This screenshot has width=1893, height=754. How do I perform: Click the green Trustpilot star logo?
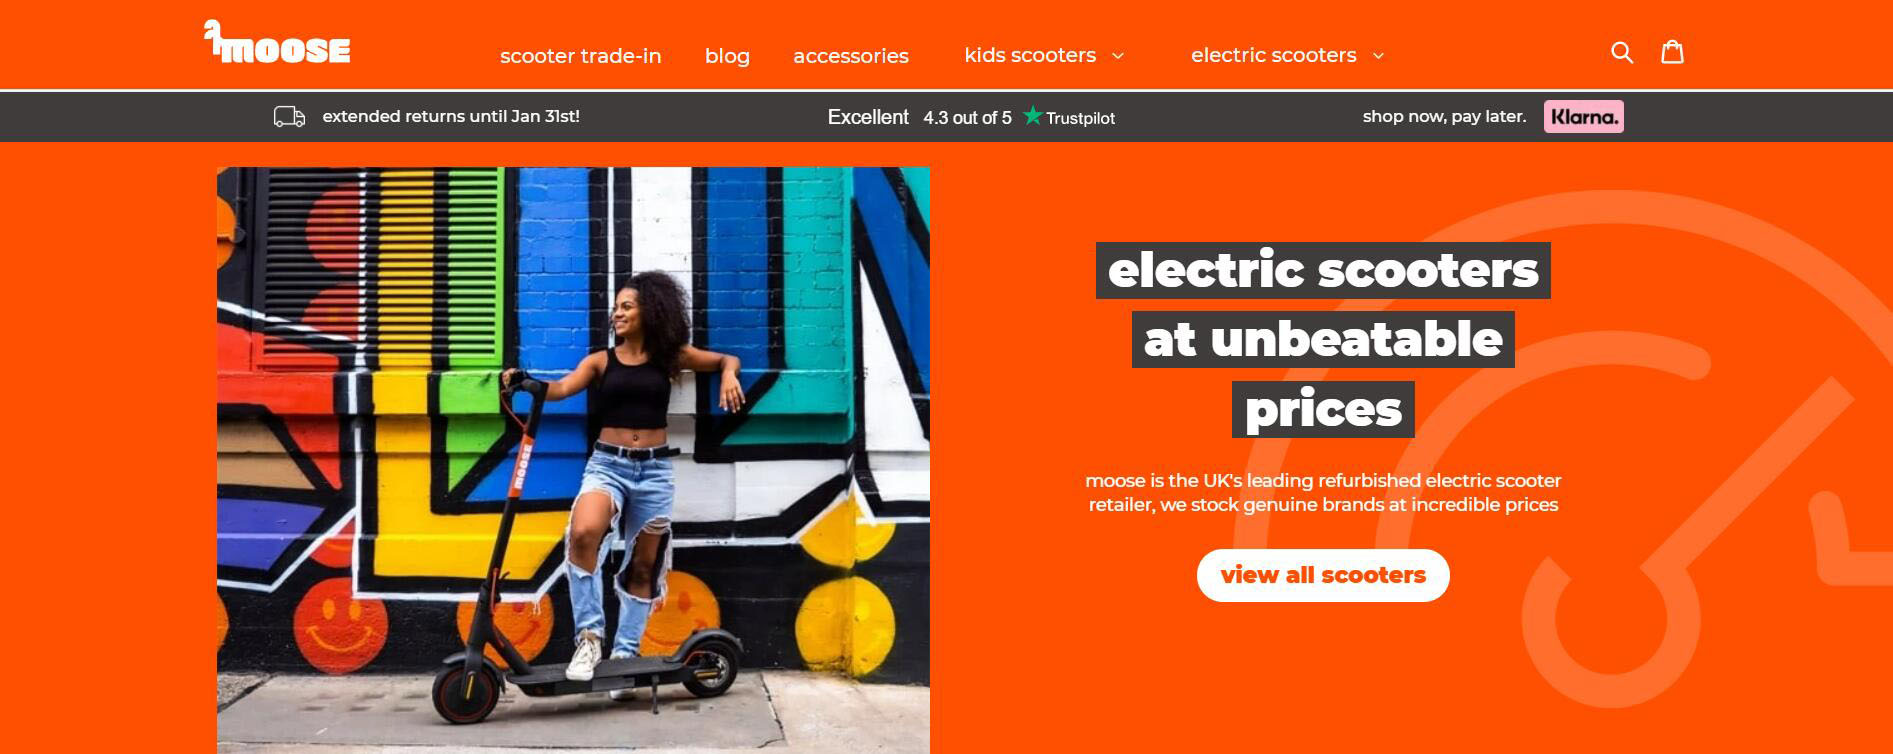click(x=1032, y=116)
